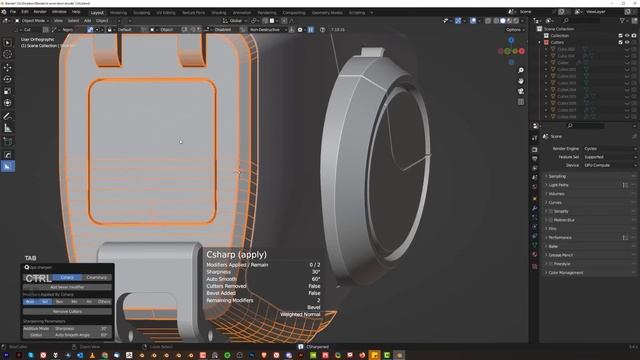Toggle camera view with the camera icon
This screenshot has width=640, height=360.
(x=521, y=91)
